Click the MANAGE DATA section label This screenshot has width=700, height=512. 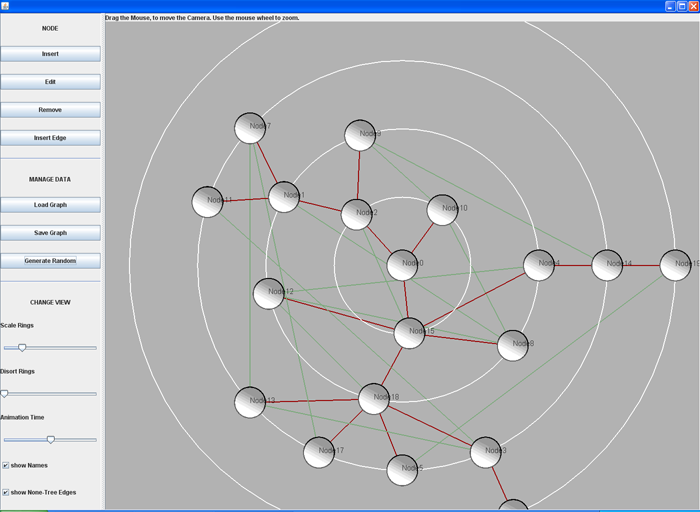tap(50, 179)
